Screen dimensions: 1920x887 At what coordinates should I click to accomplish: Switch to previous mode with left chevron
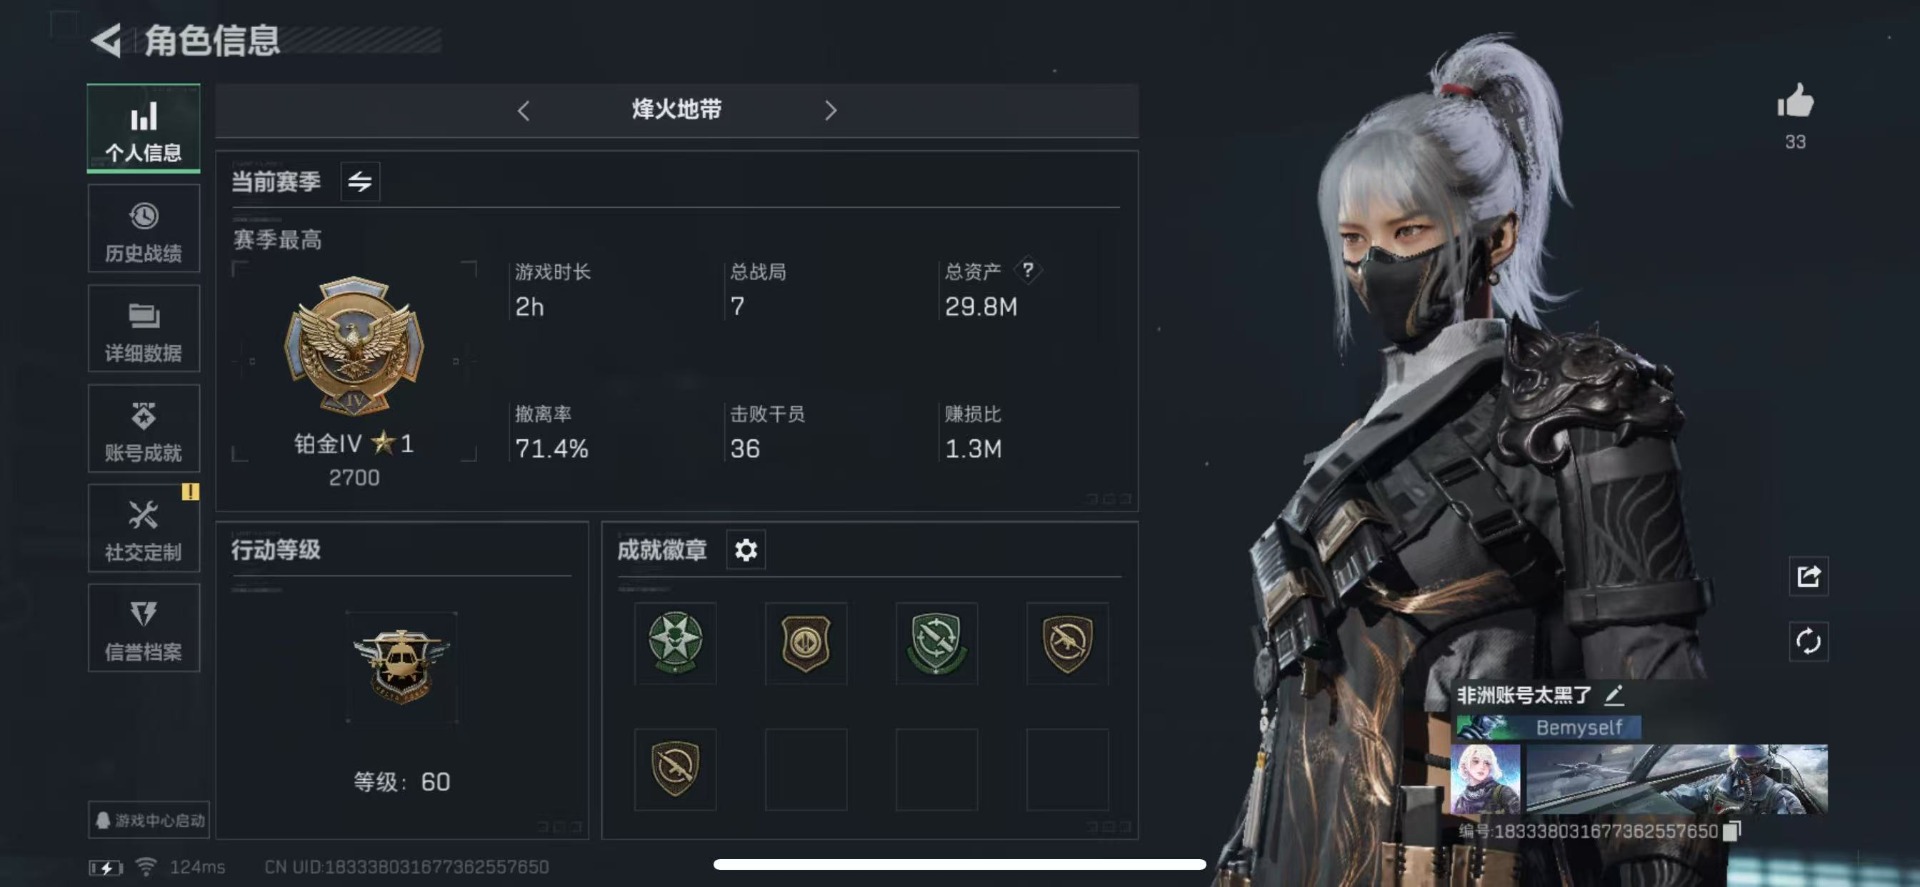523,111
